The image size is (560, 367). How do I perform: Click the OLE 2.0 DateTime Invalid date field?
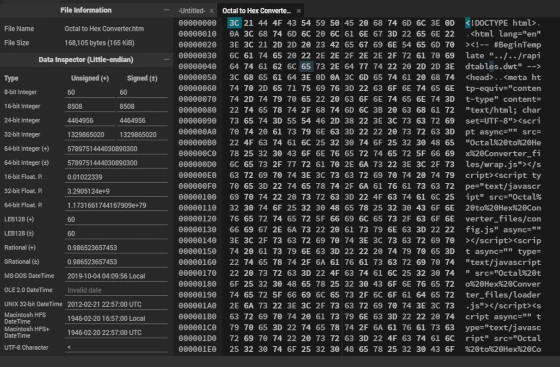point(116,290)
